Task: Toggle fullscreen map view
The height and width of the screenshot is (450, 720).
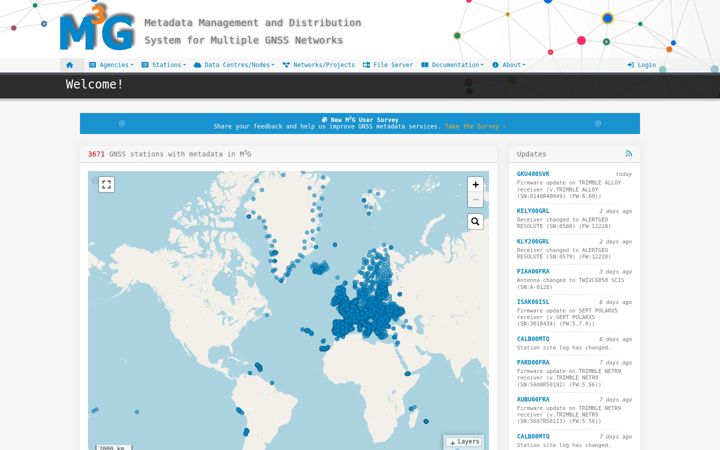Action: coord(107,185)
